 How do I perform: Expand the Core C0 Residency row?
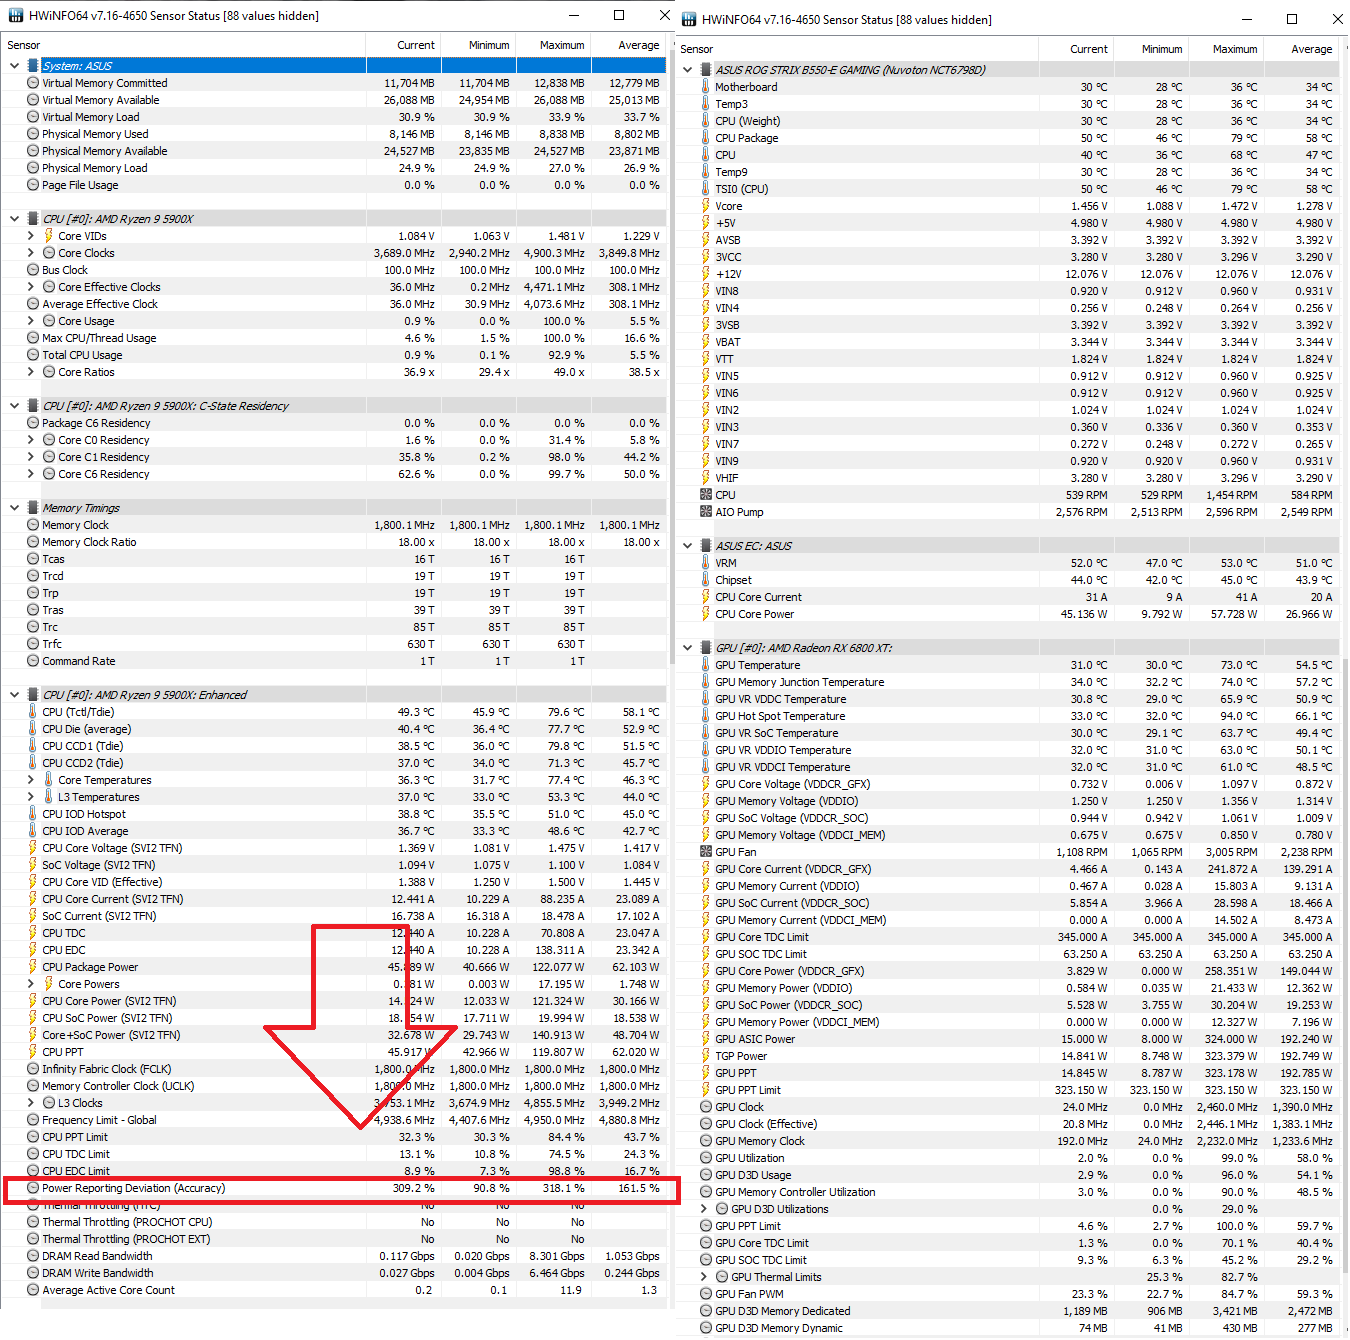[30, 440]
